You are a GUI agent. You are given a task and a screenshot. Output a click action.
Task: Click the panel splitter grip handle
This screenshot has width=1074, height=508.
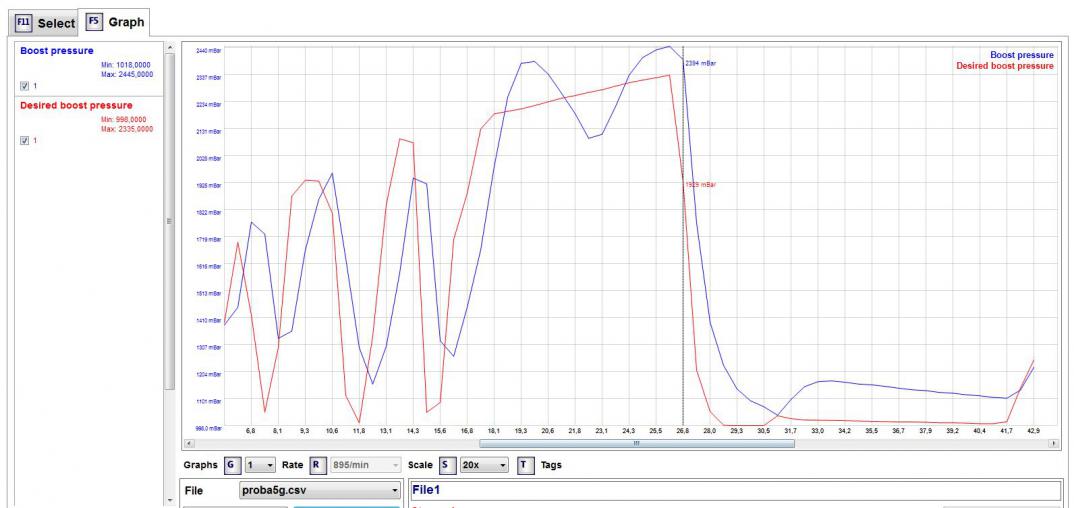(170, 221)
